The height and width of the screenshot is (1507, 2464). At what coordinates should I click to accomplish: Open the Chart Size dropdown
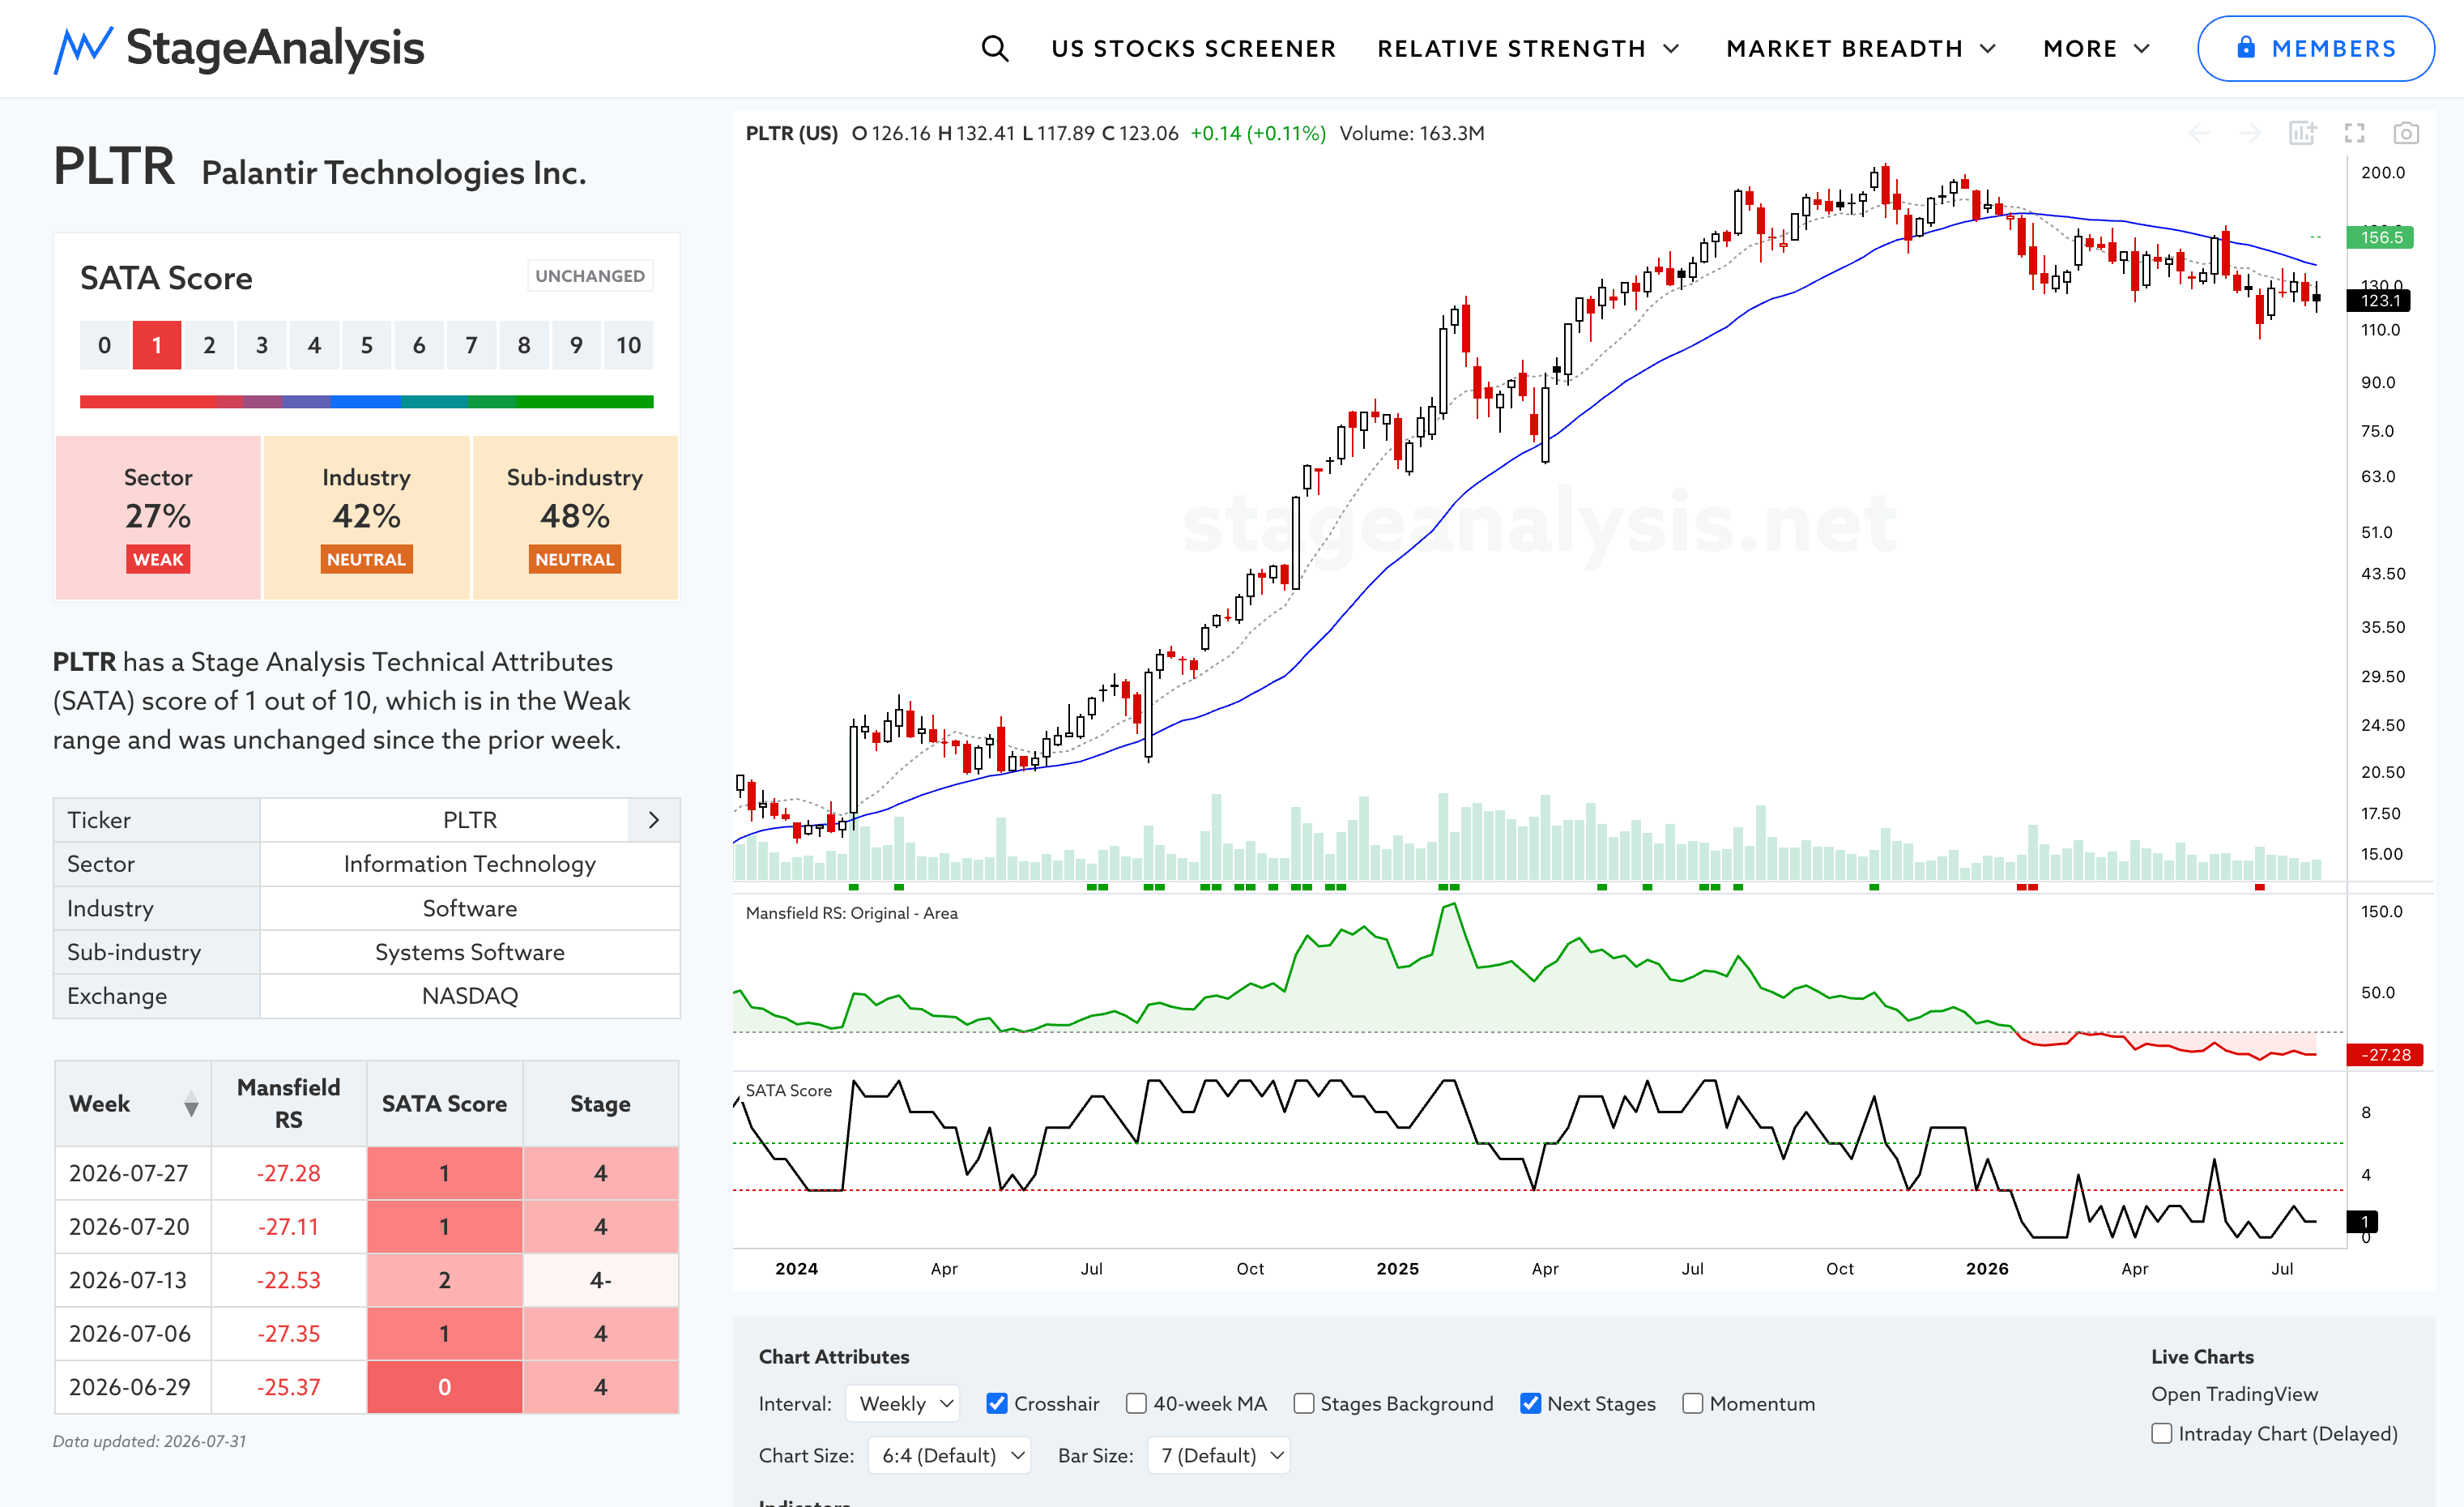pyautogui.click(x=949, y=1455)
